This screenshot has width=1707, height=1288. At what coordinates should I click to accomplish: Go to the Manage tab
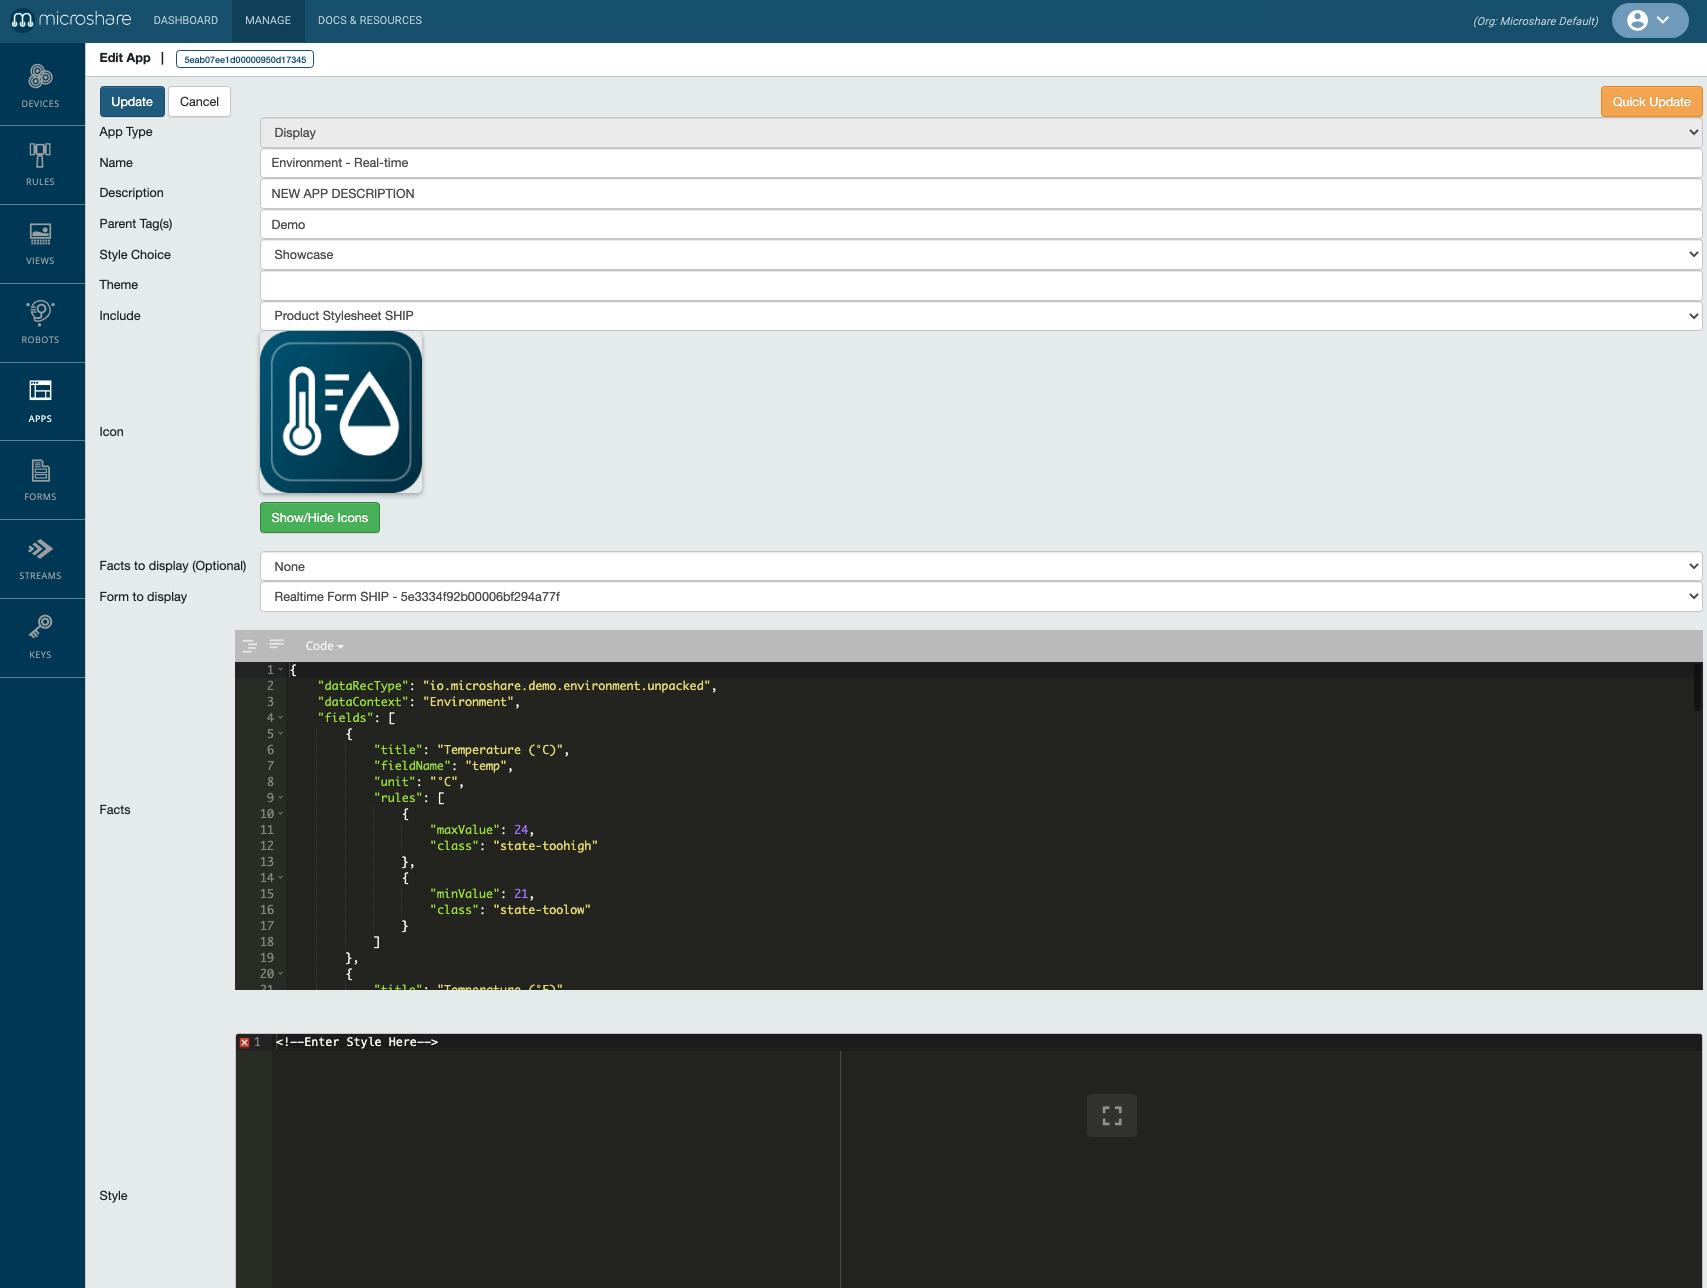268,20
